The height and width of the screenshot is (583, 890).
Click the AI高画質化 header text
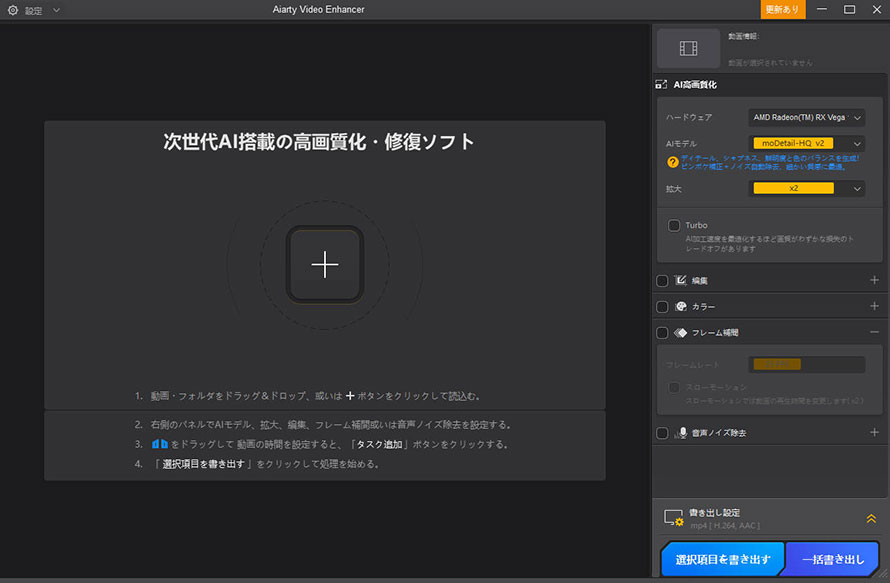[695, 85]
